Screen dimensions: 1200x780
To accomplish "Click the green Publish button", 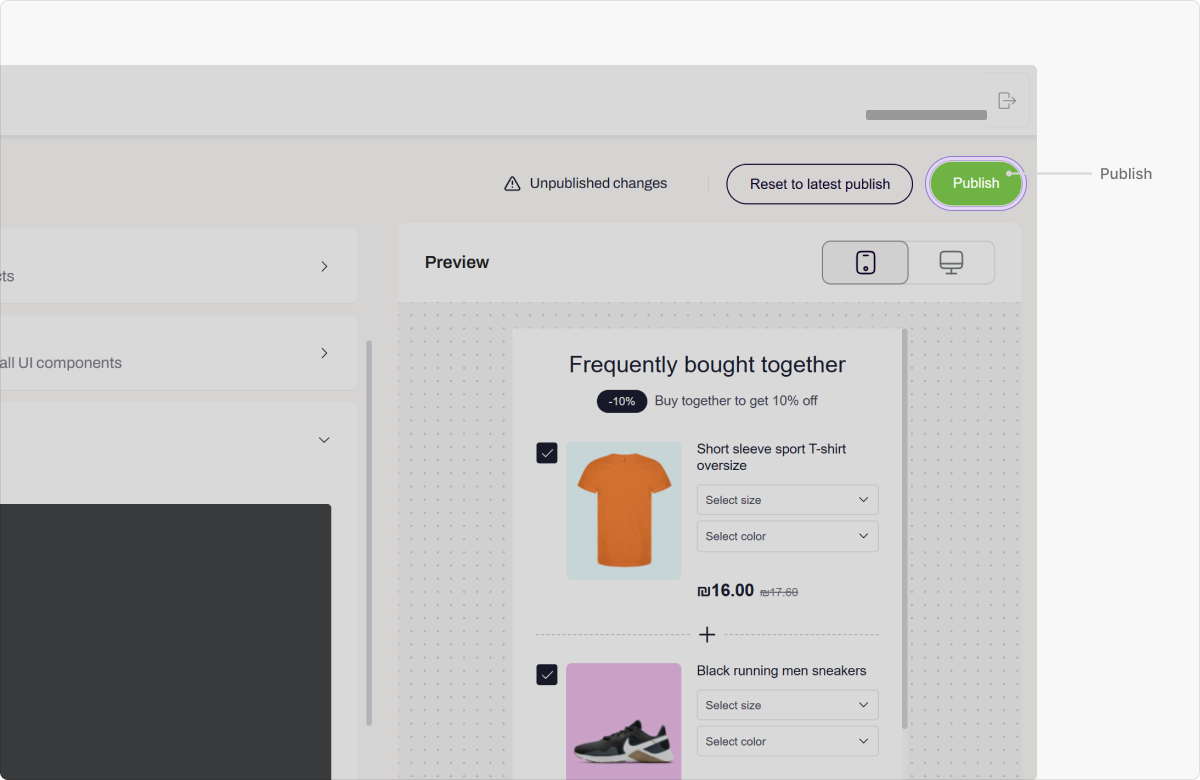I will click(x=975, y=183).
